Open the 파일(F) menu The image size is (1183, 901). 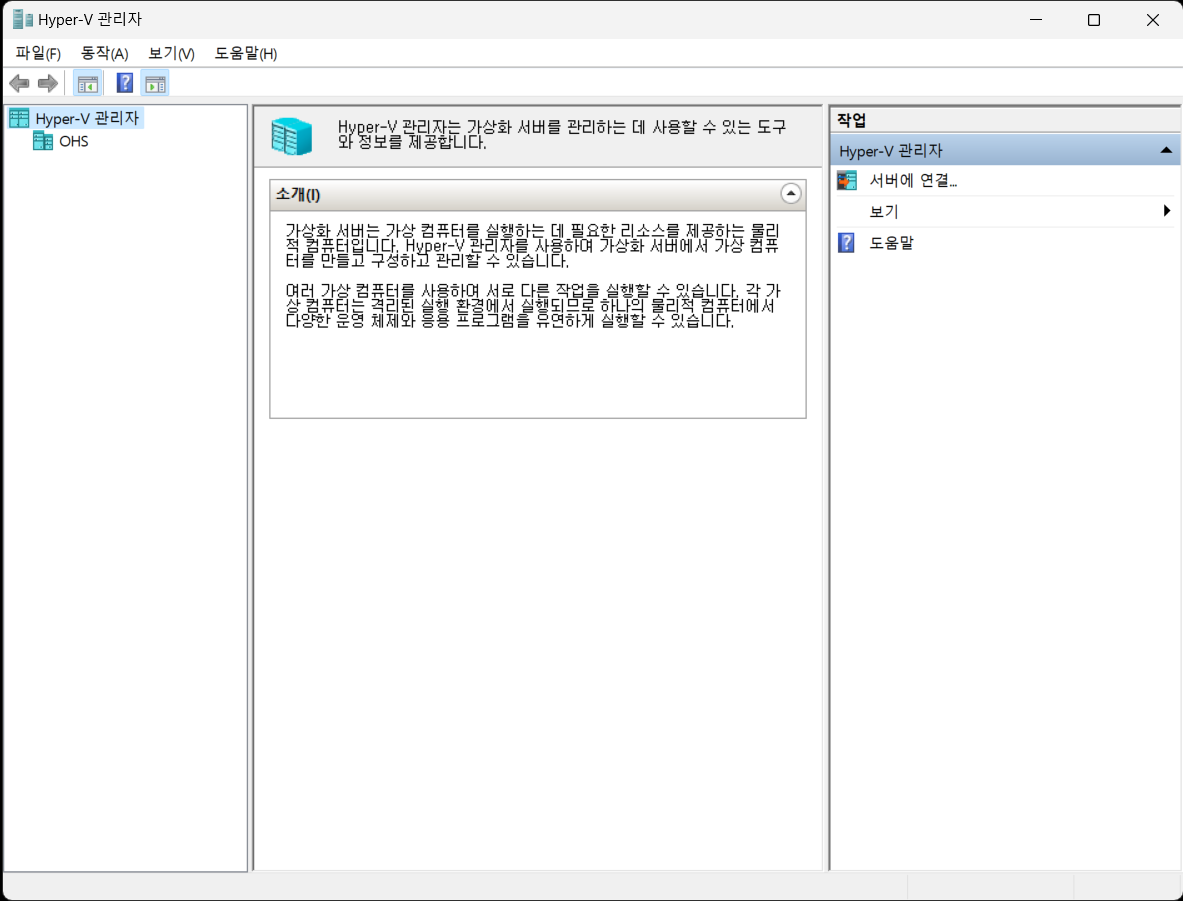(x=38, y=54)
